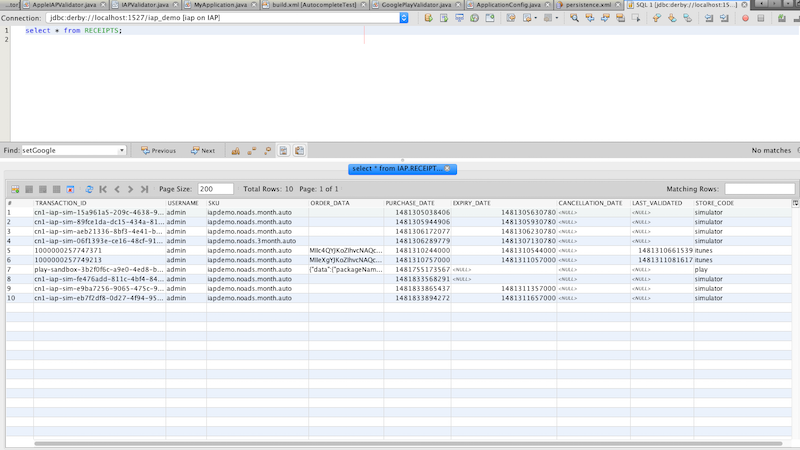Click the Insert Record icon in results toolbar

pyautogui.click(x=15, y=189)
